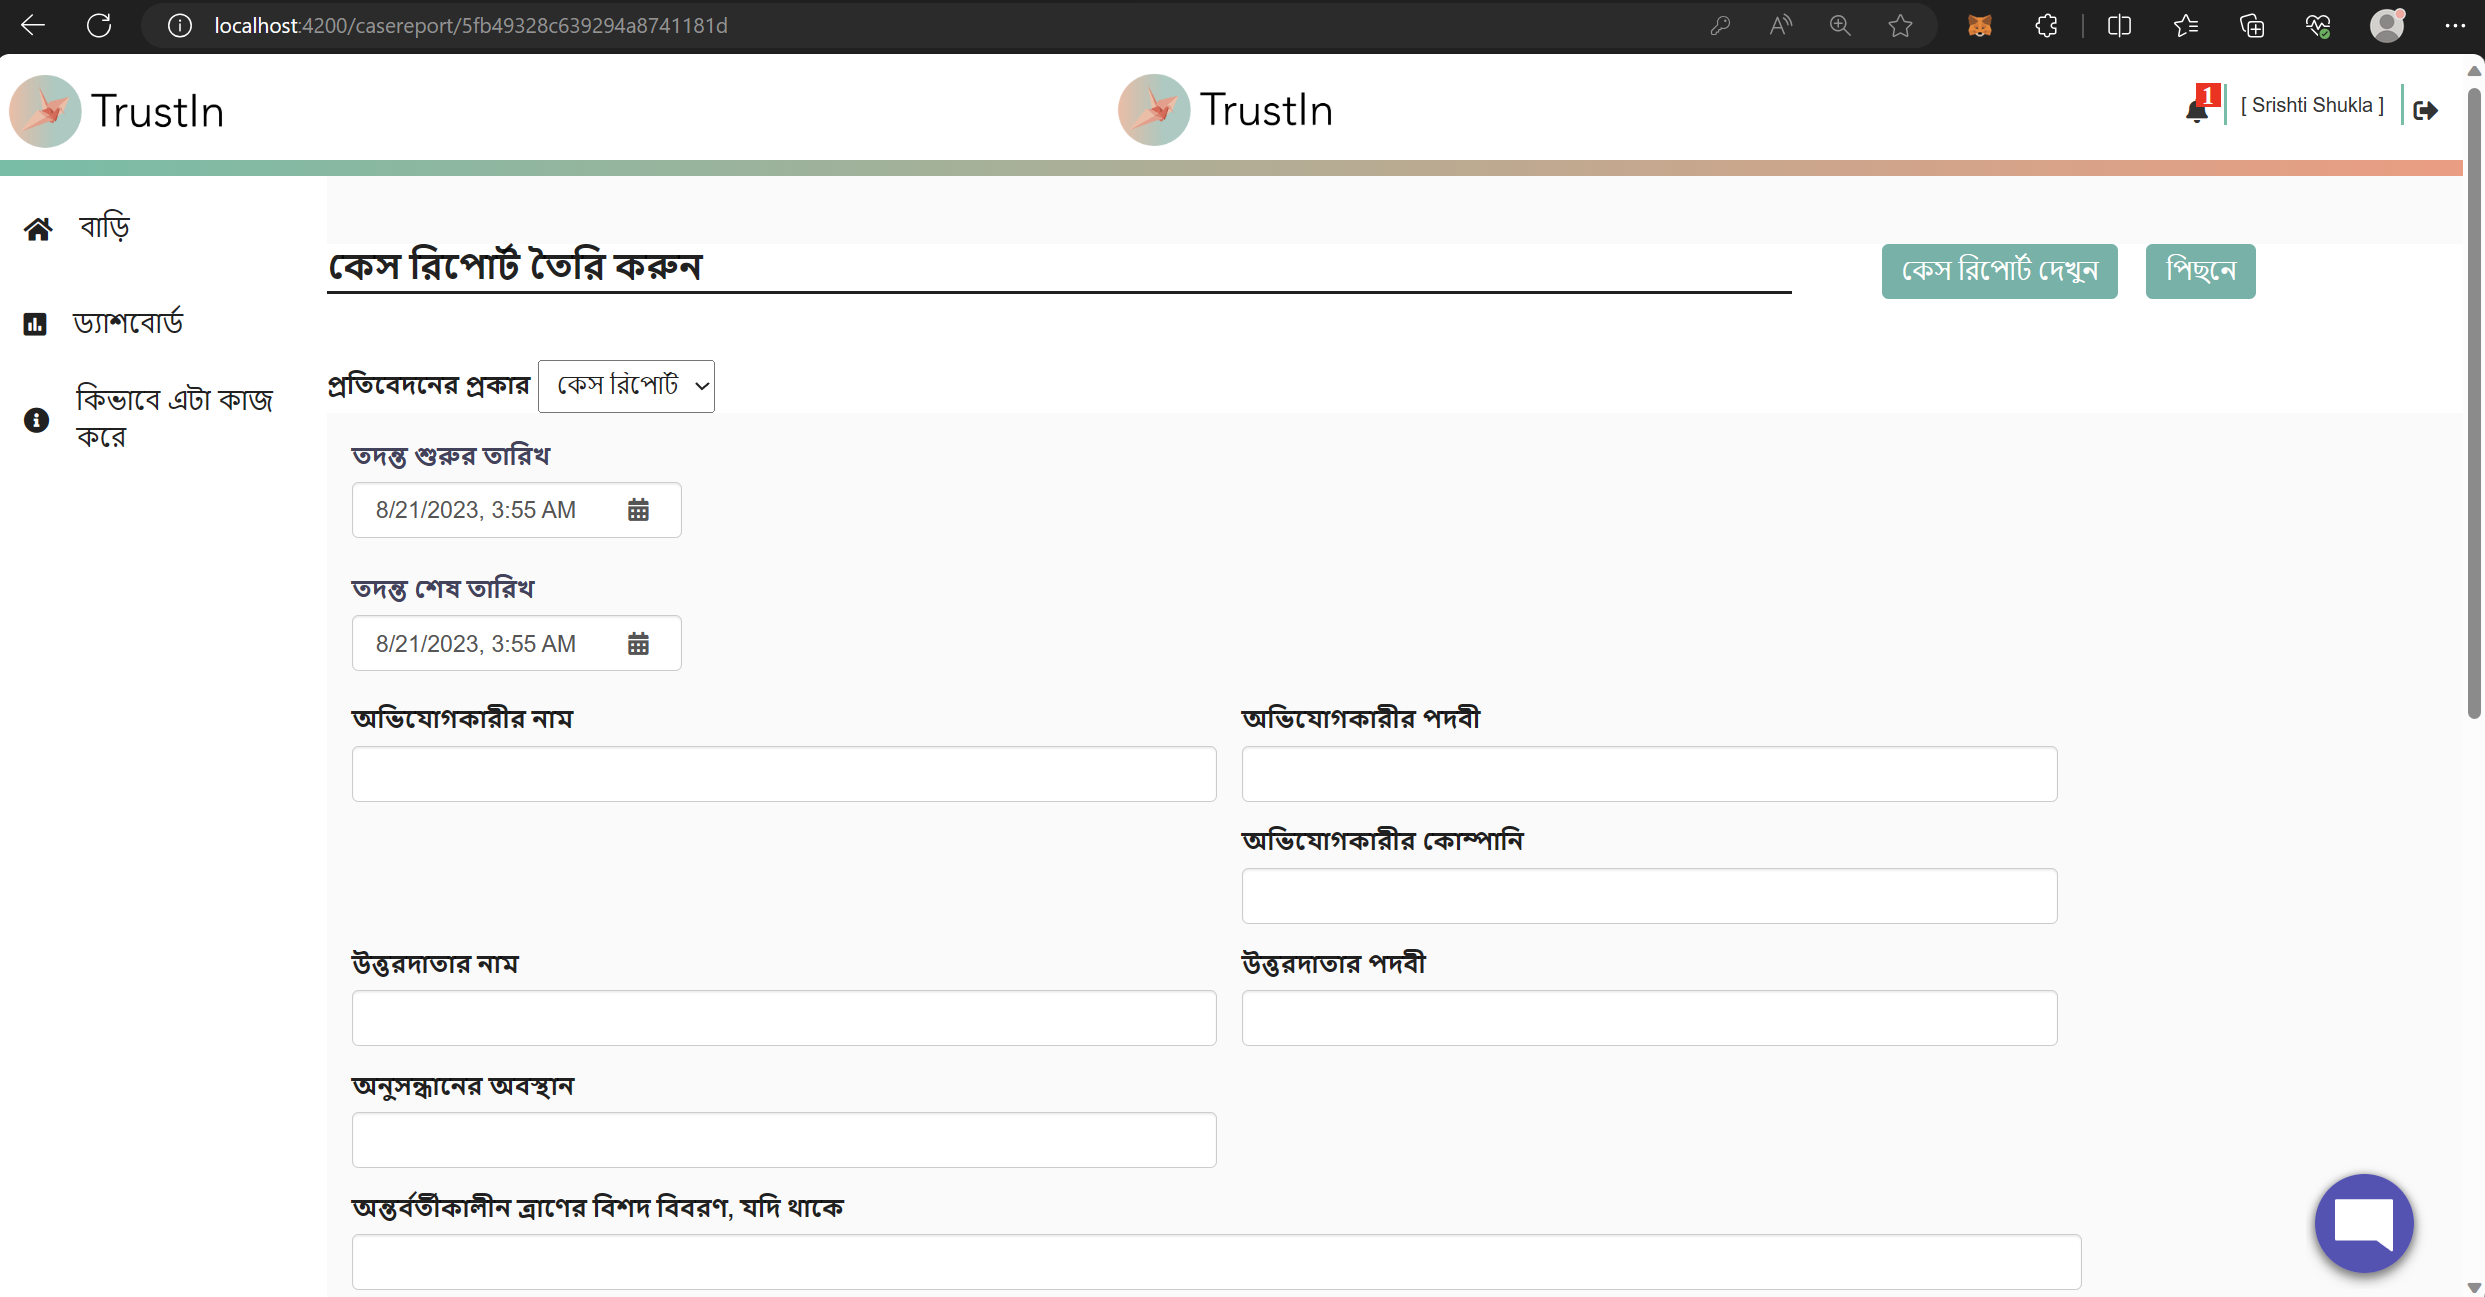This screenshot has height=1297, width=2485.
Task: Click the dashboard chart icon in the sidebar
Action: (x=36, y=323)
